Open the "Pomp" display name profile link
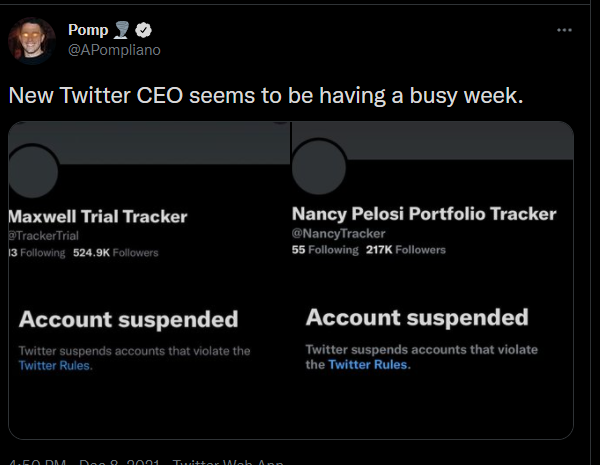Screen dimensions: 600x465 click(x=88, y=29)
